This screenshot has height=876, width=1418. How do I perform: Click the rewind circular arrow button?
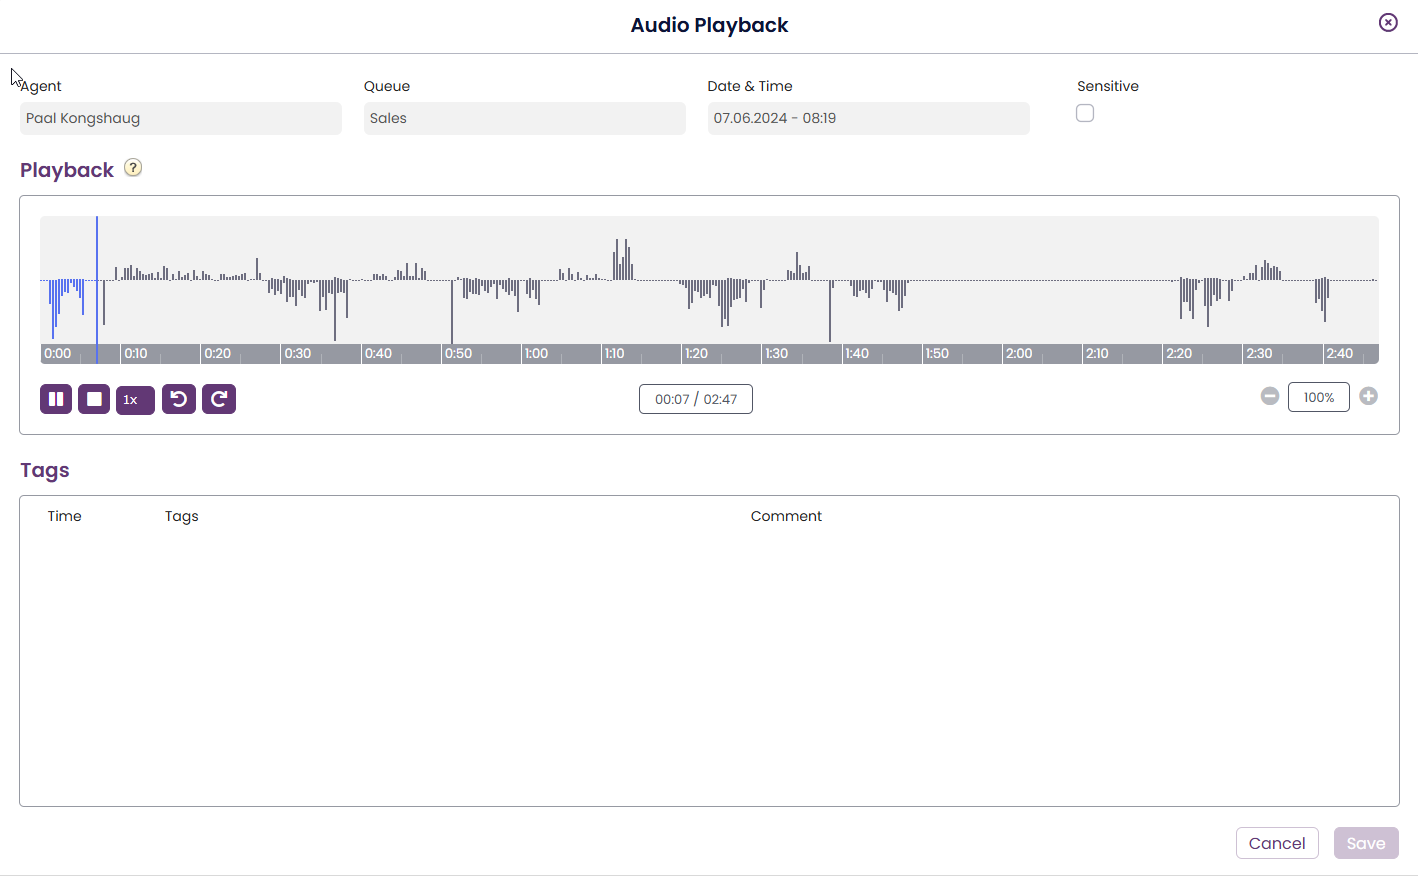tap(179, 399)
